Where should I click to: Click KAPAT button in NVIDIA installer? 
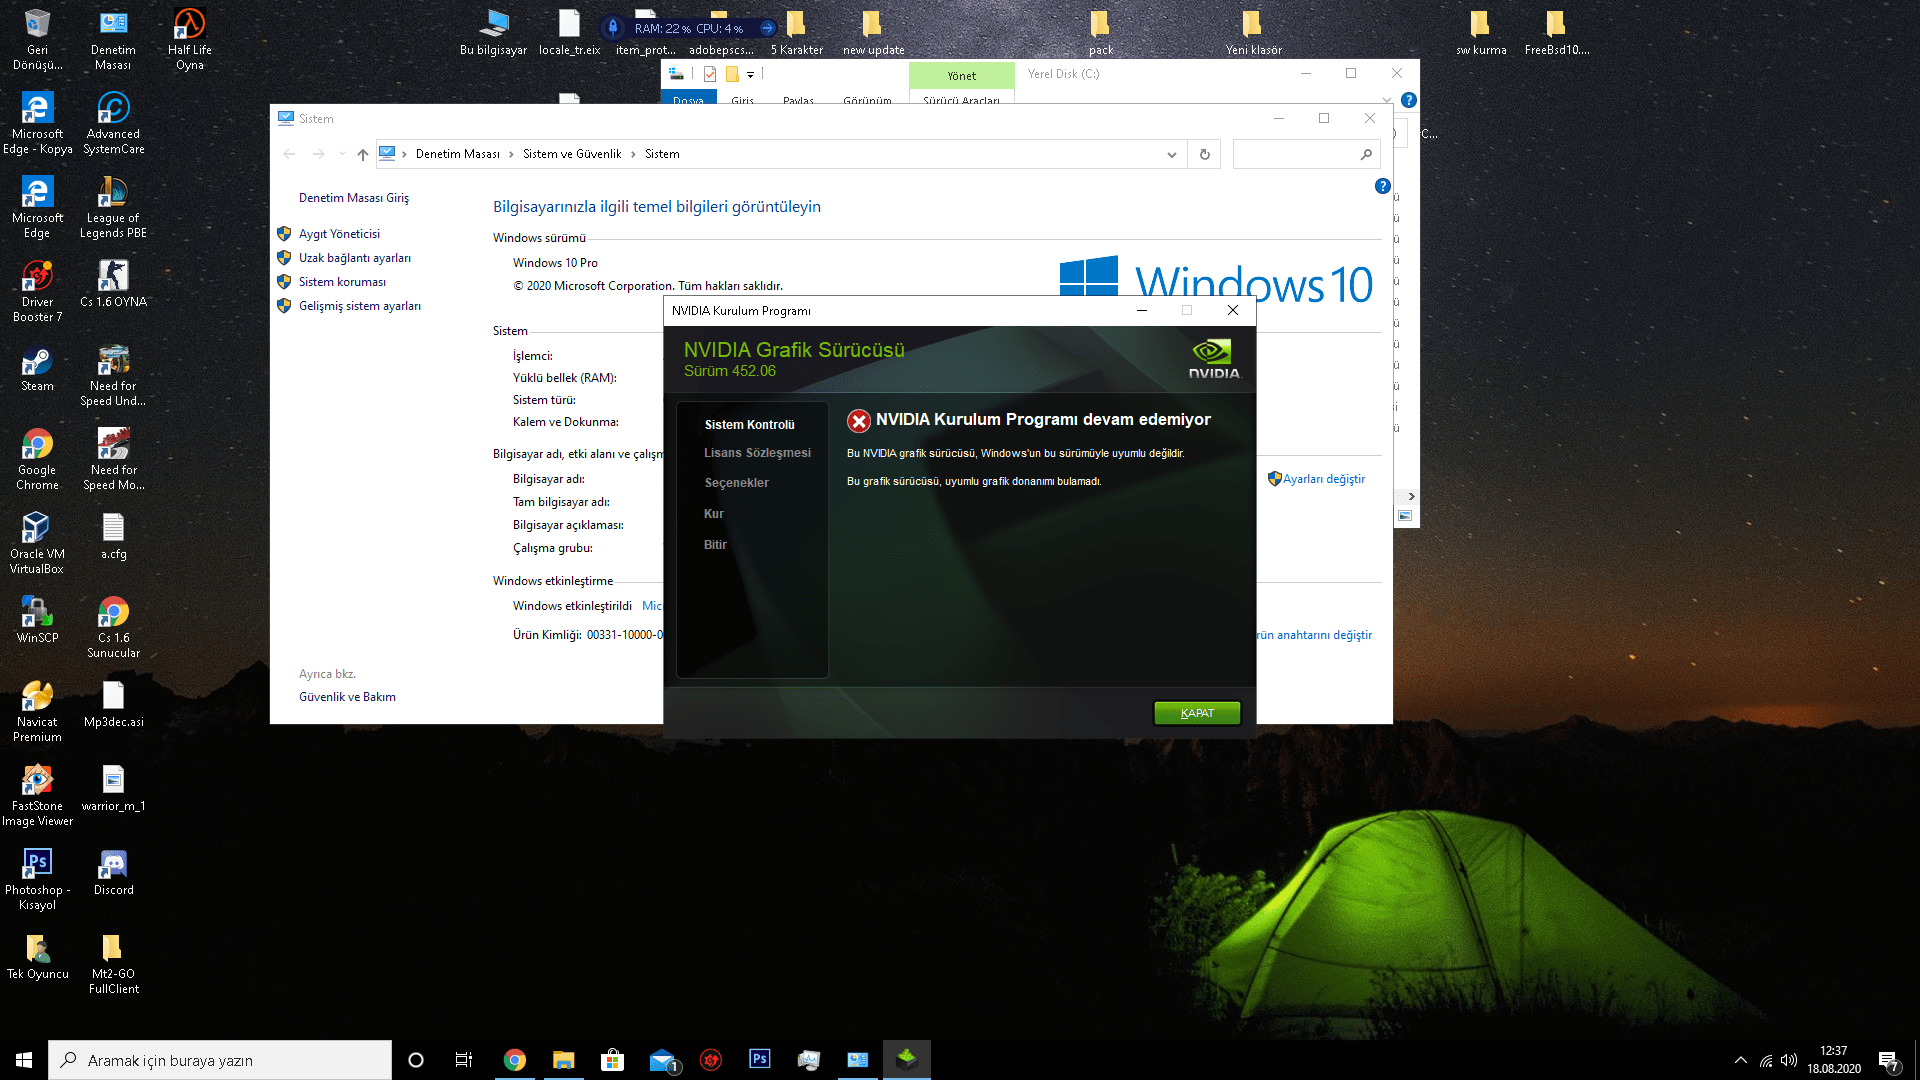[x=1197, y=713]
